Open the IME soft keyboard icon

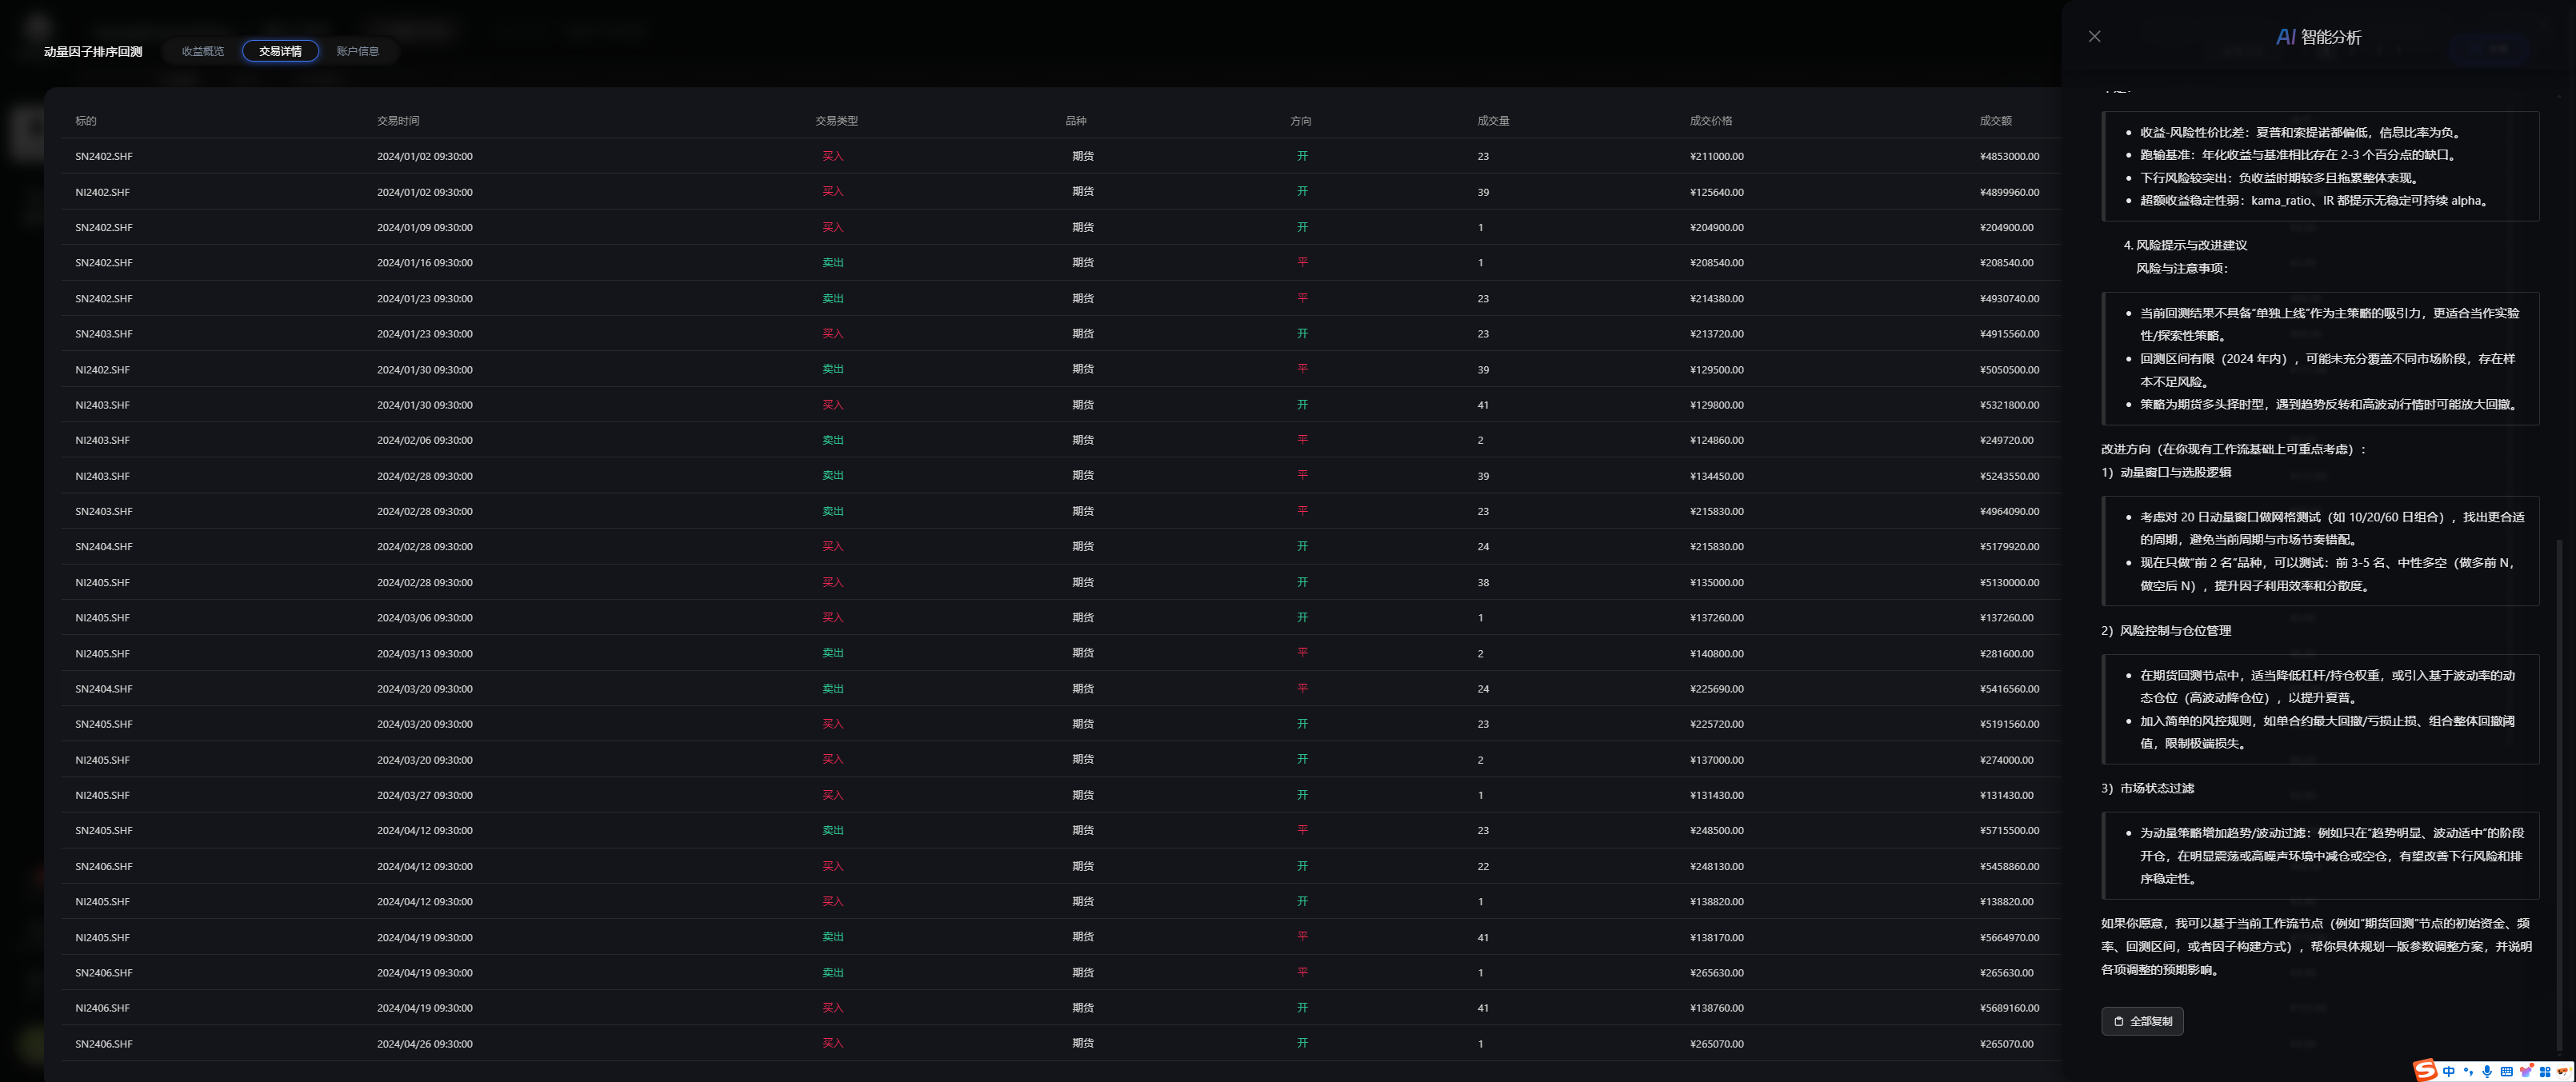pyautogui.click(x=2507, y=1071)
